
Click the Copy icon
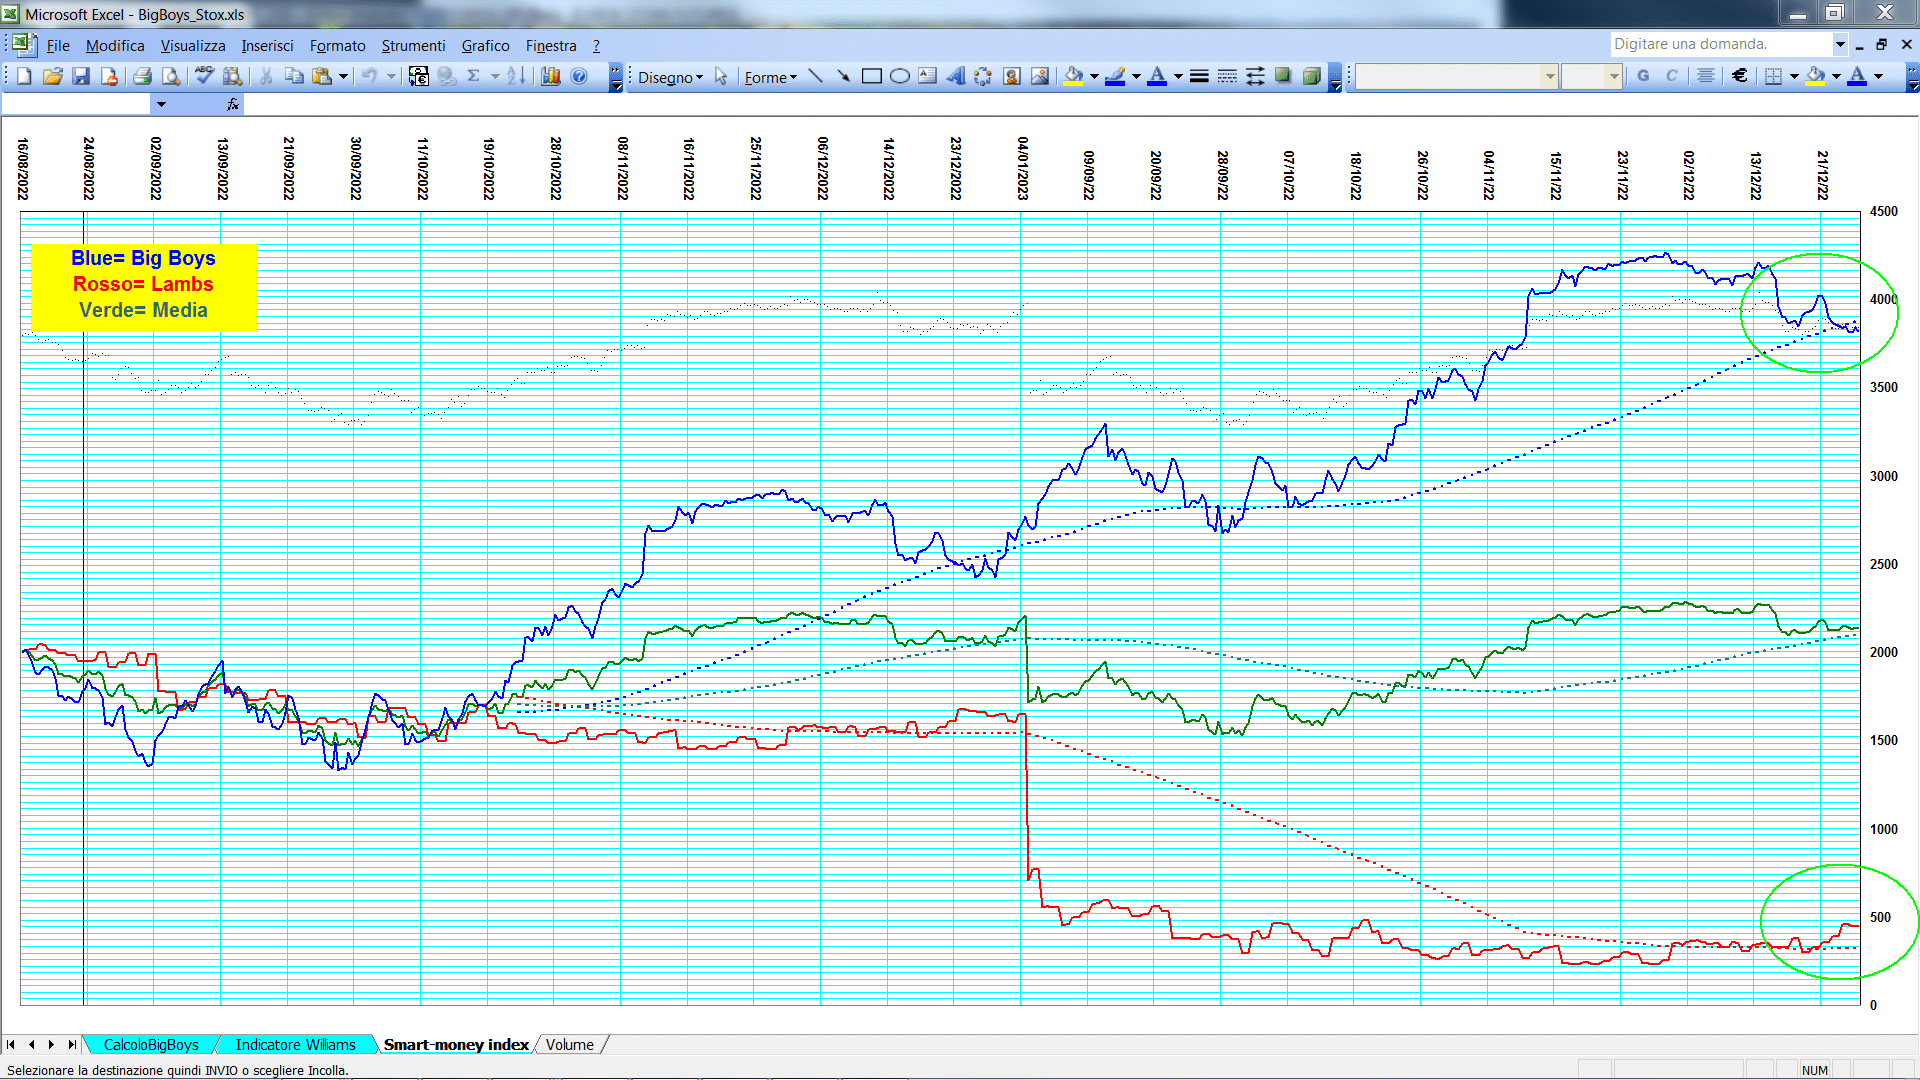[294, 77]
